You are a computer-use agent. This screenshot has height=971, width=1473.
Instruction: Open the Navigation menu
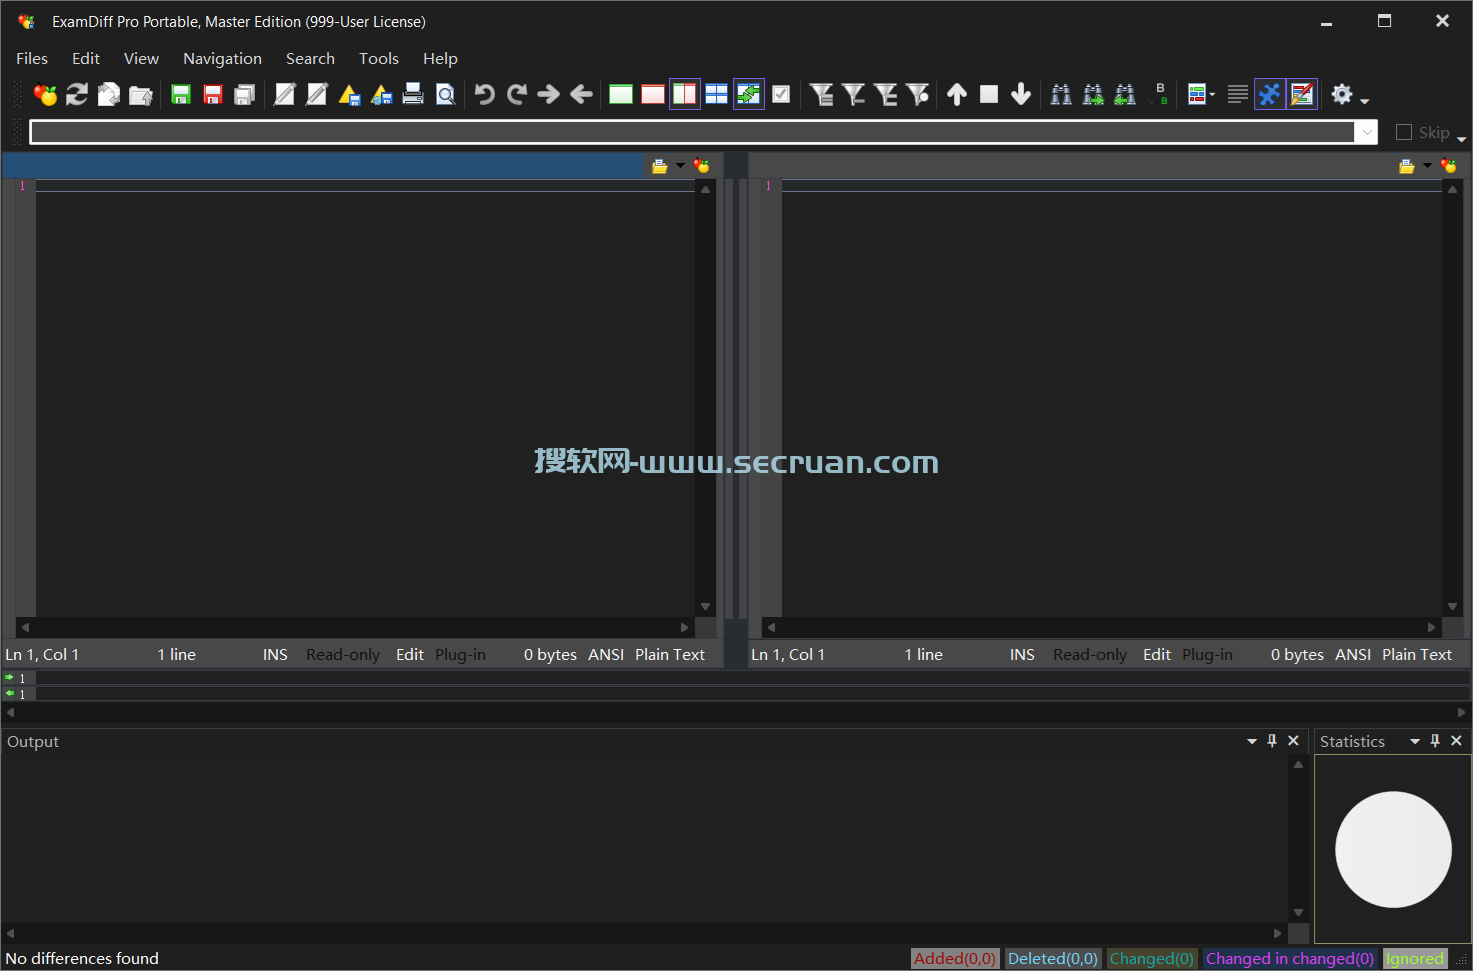tap(222, 58)
